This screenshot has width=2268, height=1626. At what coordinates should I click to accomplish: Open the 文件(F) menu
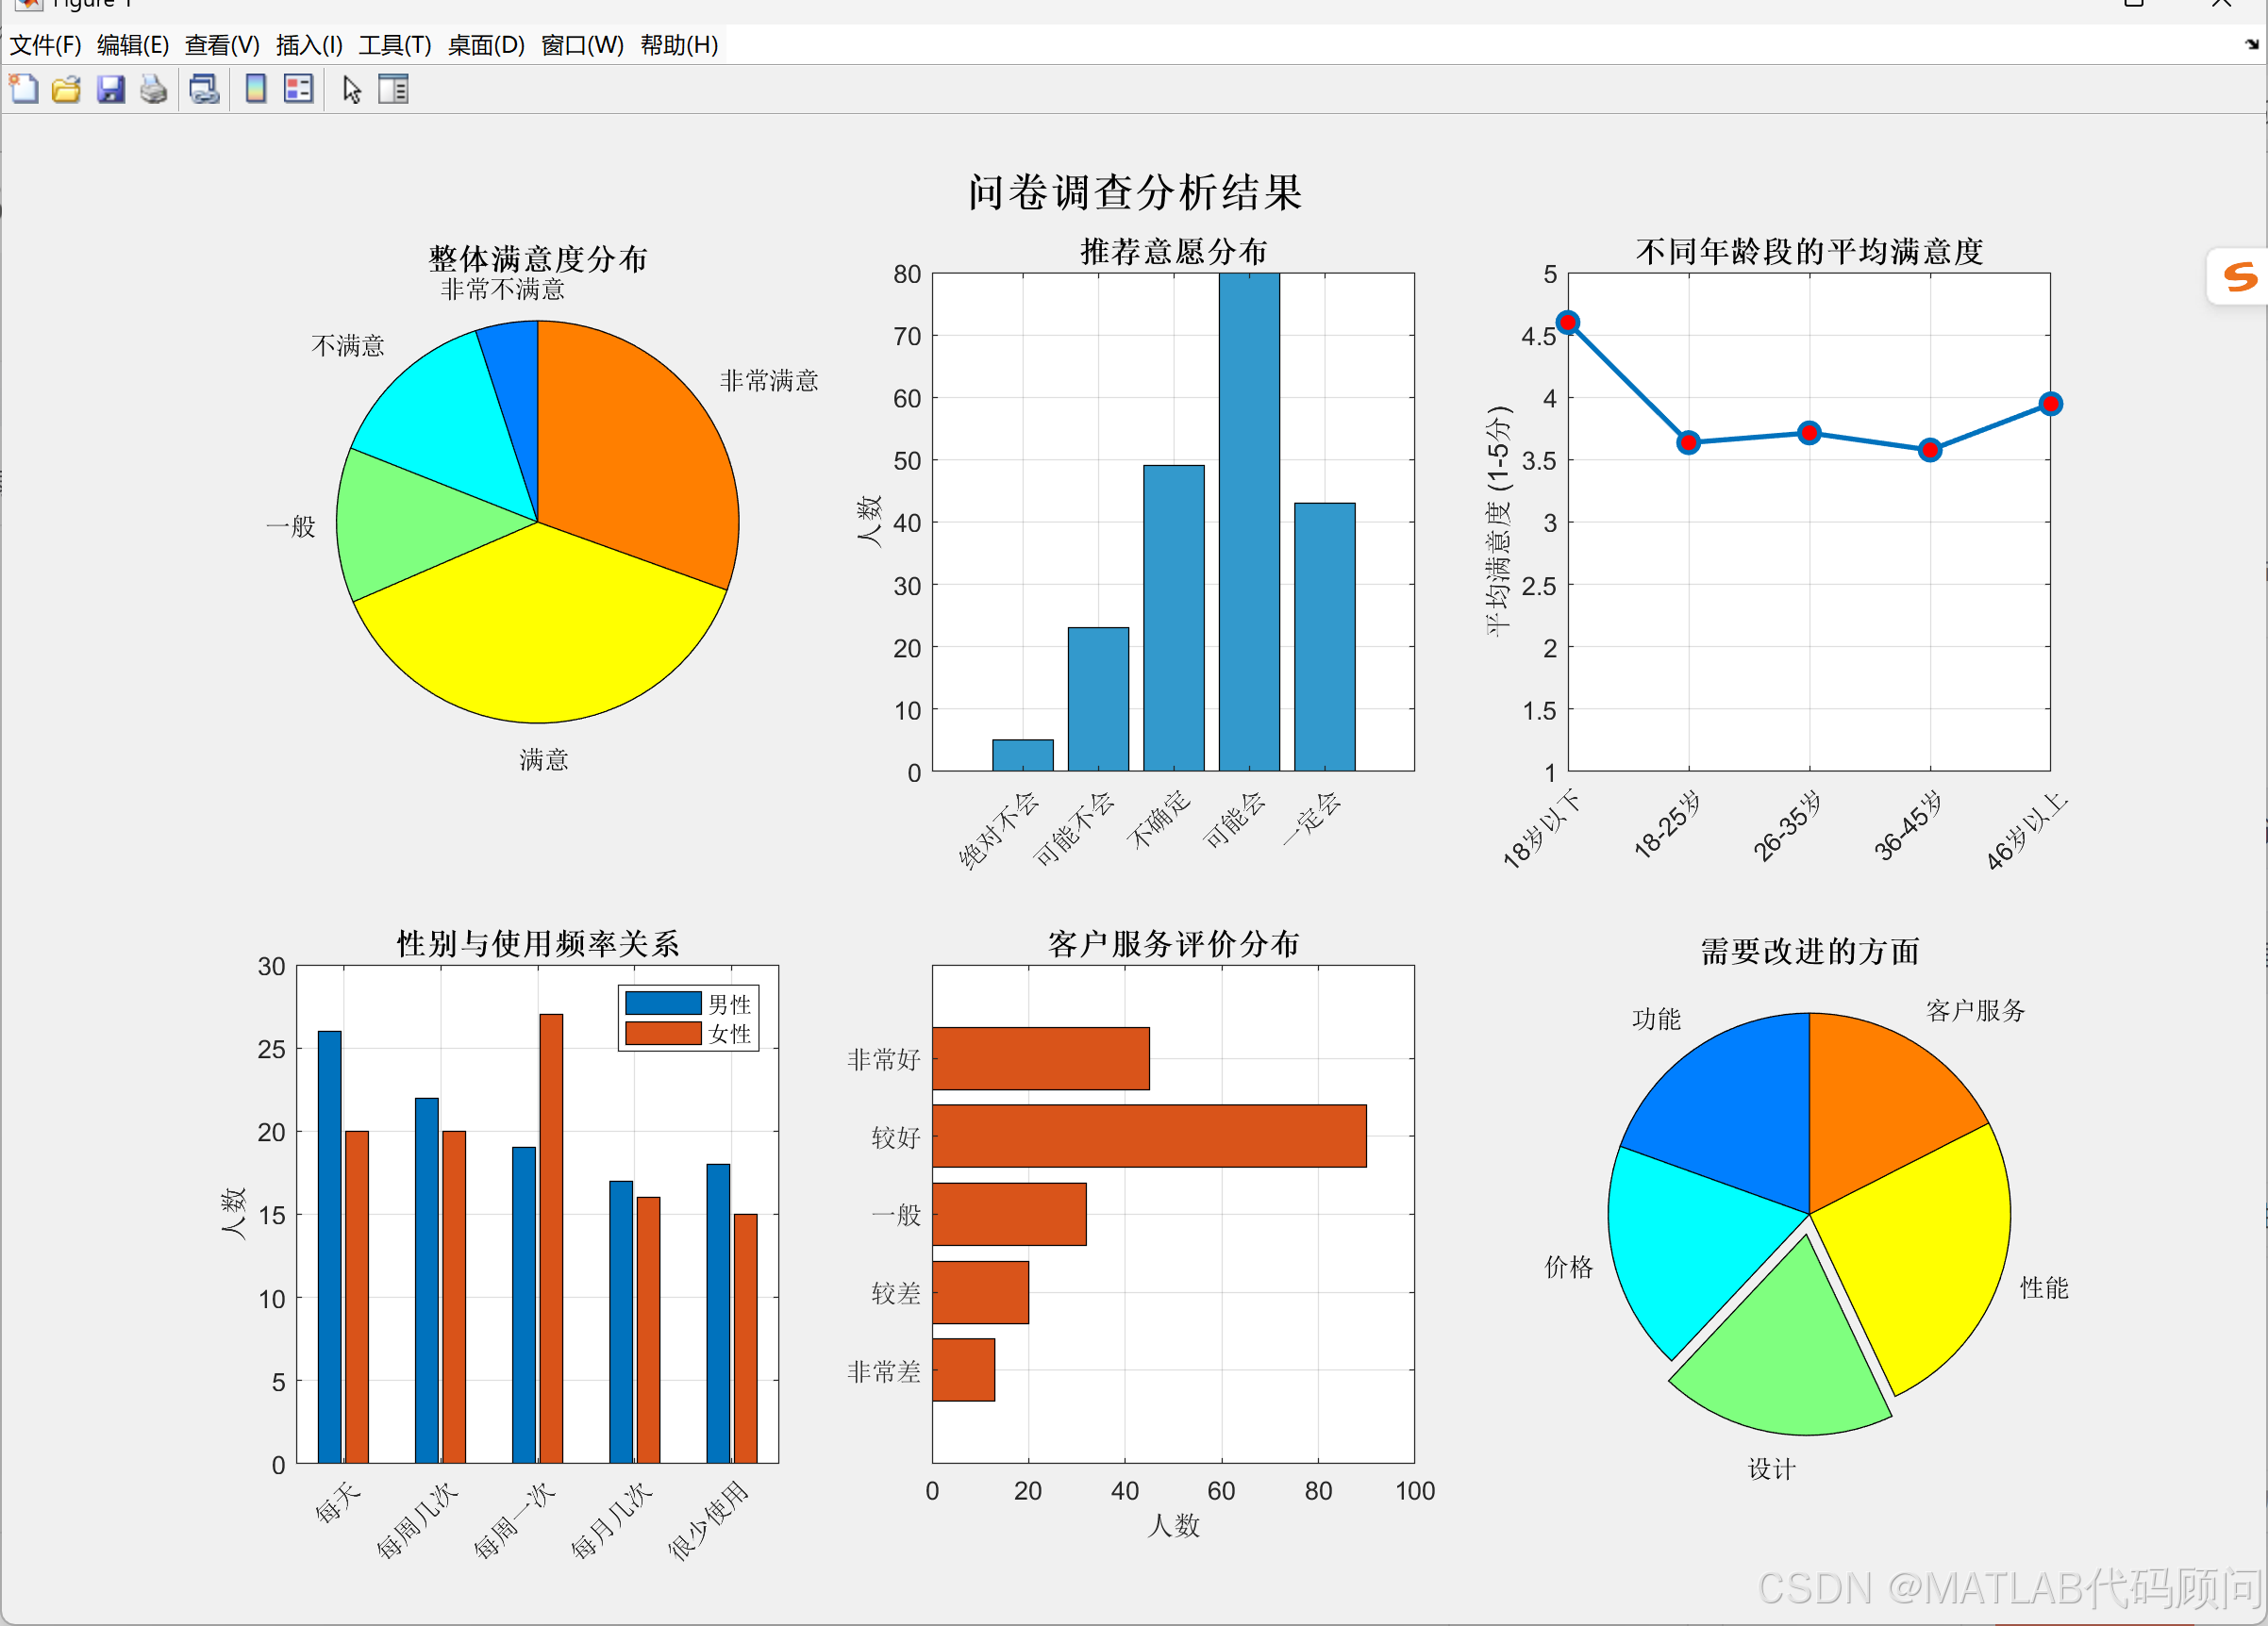click(x=45, y=45)
